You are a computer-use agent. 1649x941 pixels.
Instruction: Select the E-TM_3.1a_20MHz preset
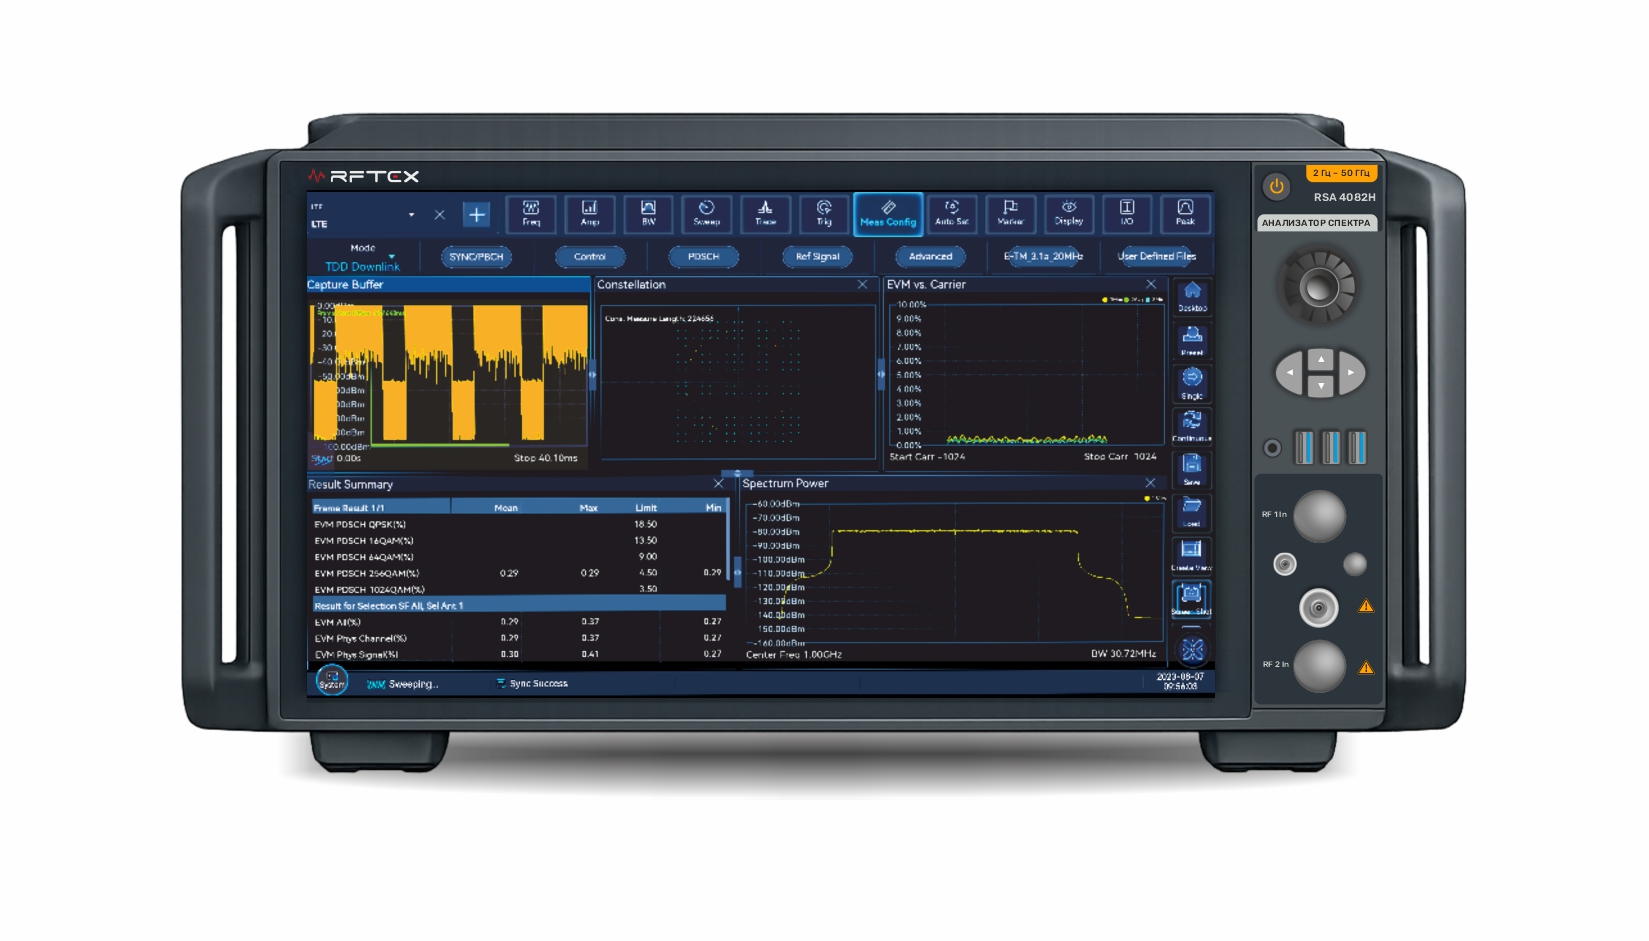1043,257
